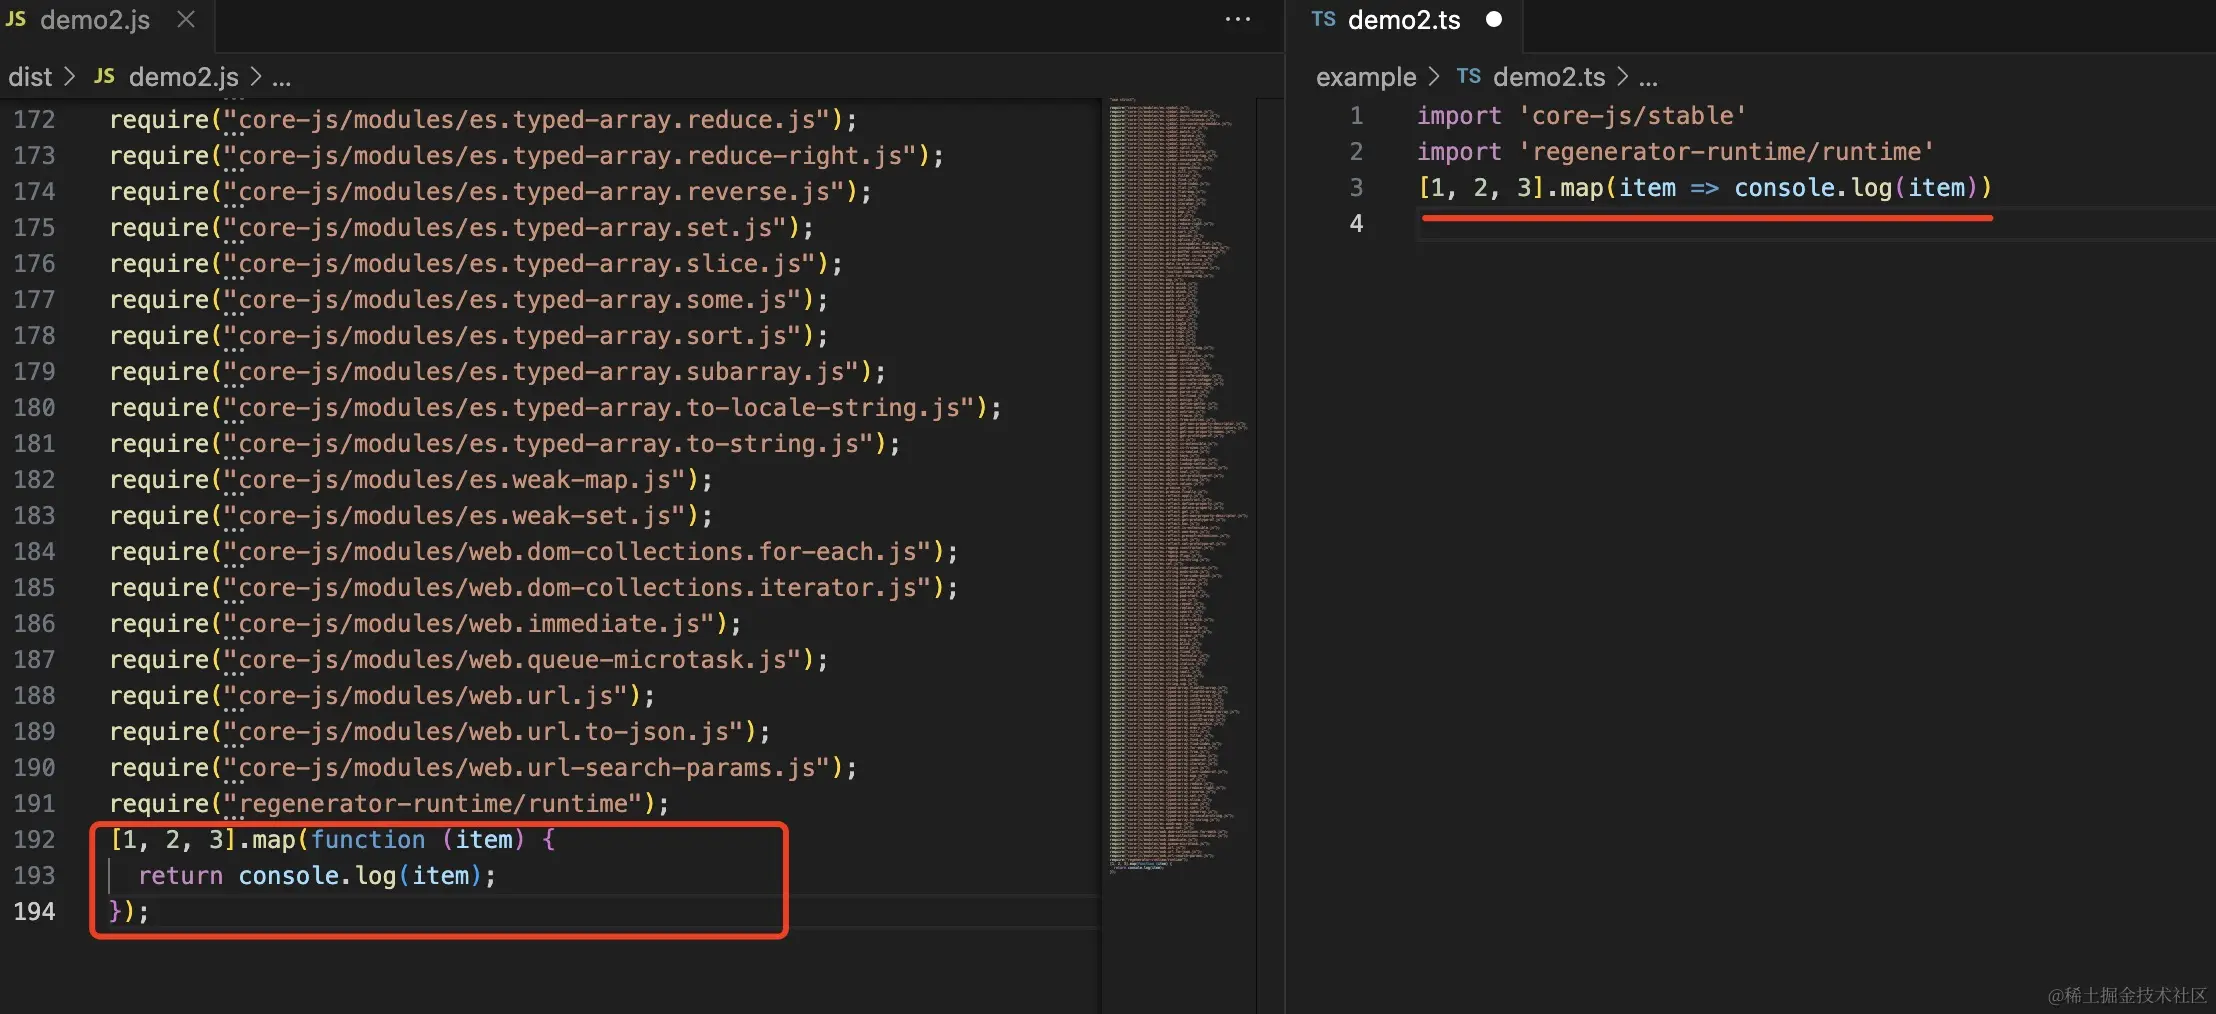The image size is (2216, 1014).
Task: Click the JS icon in the left editor breadcrumb
Action: click(104, 76)
